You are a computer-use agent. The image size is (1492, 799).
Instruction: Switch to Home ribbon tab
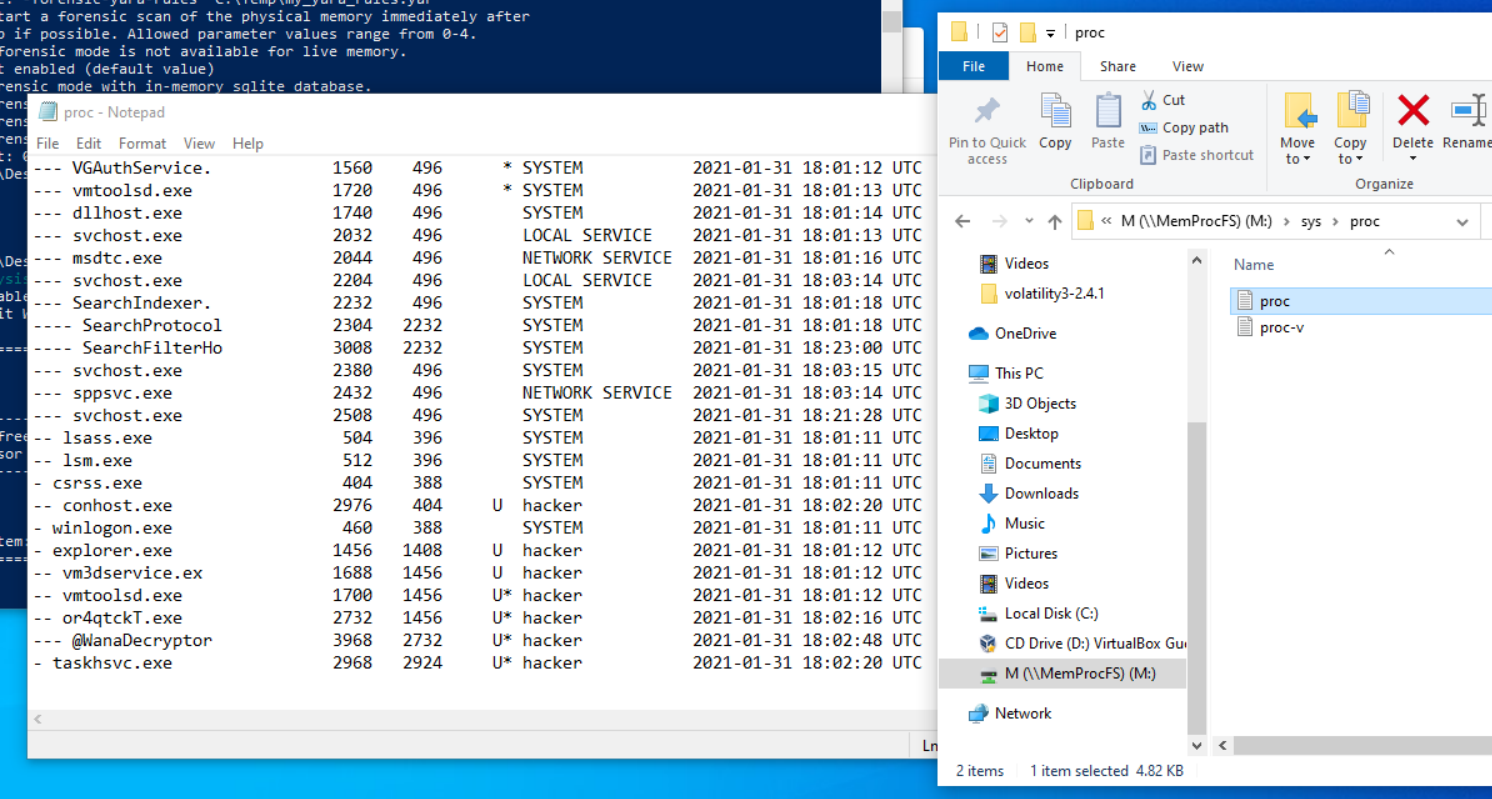[x=1045, y=66]
